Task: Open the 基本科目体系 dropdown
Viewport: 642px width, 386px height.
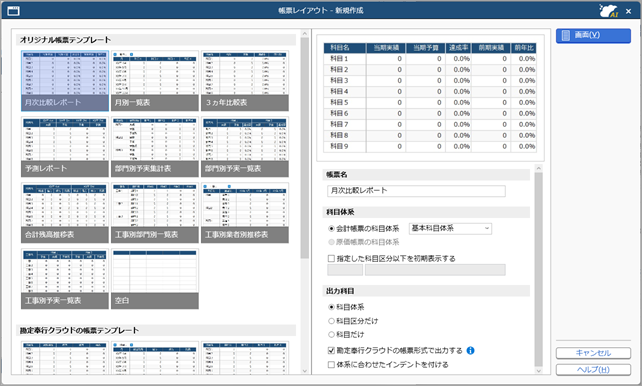Action: [x=450, y=228]
